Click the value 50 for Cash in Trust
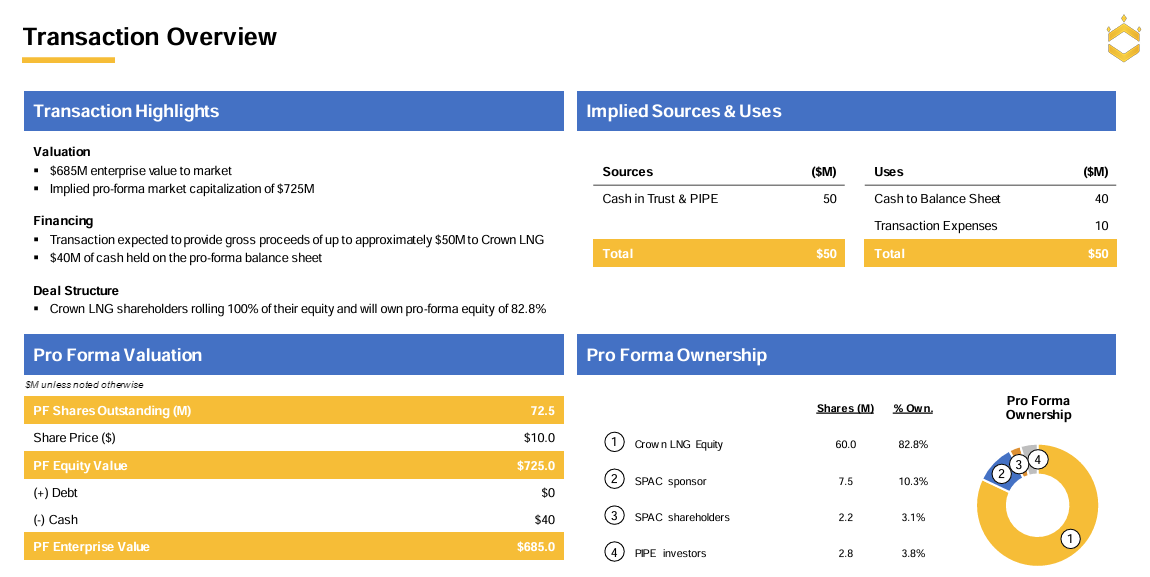The height and width of the screenshot is (577, 1150). pyautogui.click(x=829, y=199)
